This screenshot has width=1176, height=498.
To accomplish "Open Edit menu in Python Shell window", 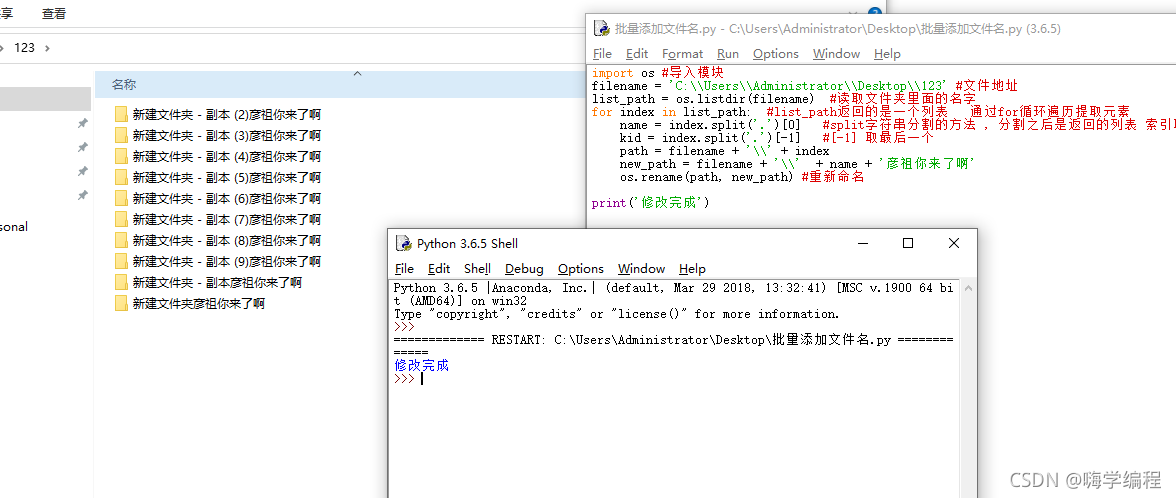I will tap(439, 268).
